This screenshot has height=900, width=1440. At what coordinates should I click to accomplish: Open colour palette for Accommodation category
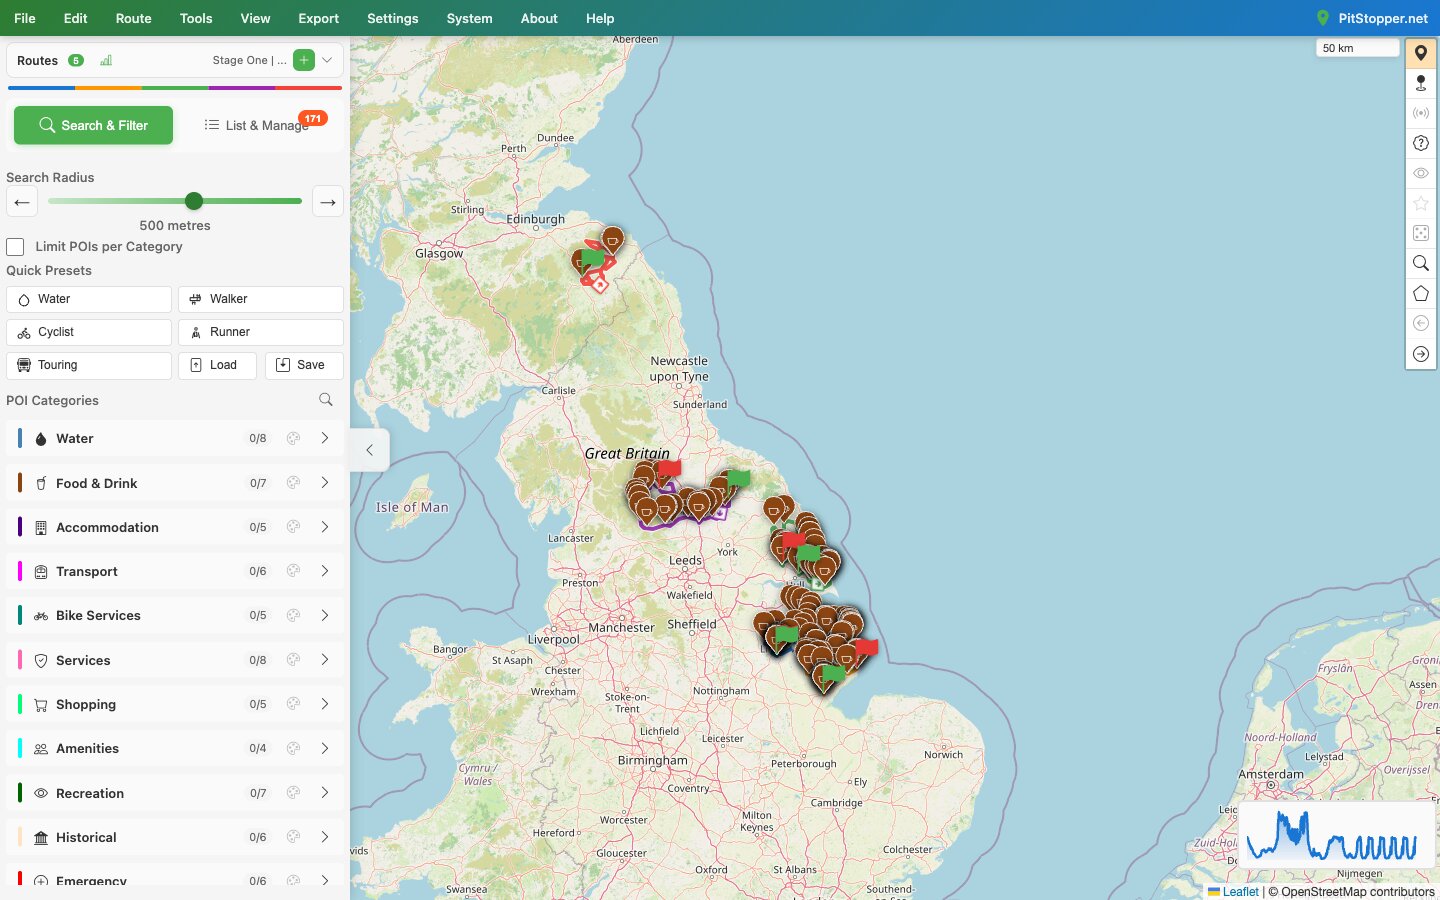[x=293, y=527]
